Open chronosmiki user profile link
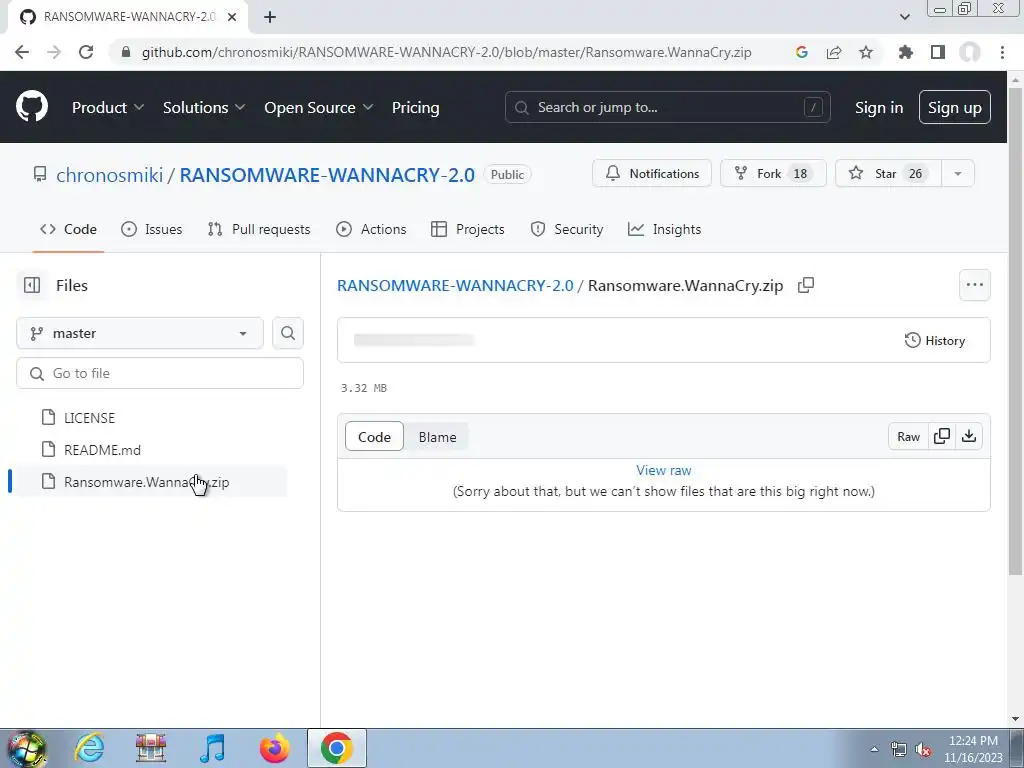 [x=110, y=175]
